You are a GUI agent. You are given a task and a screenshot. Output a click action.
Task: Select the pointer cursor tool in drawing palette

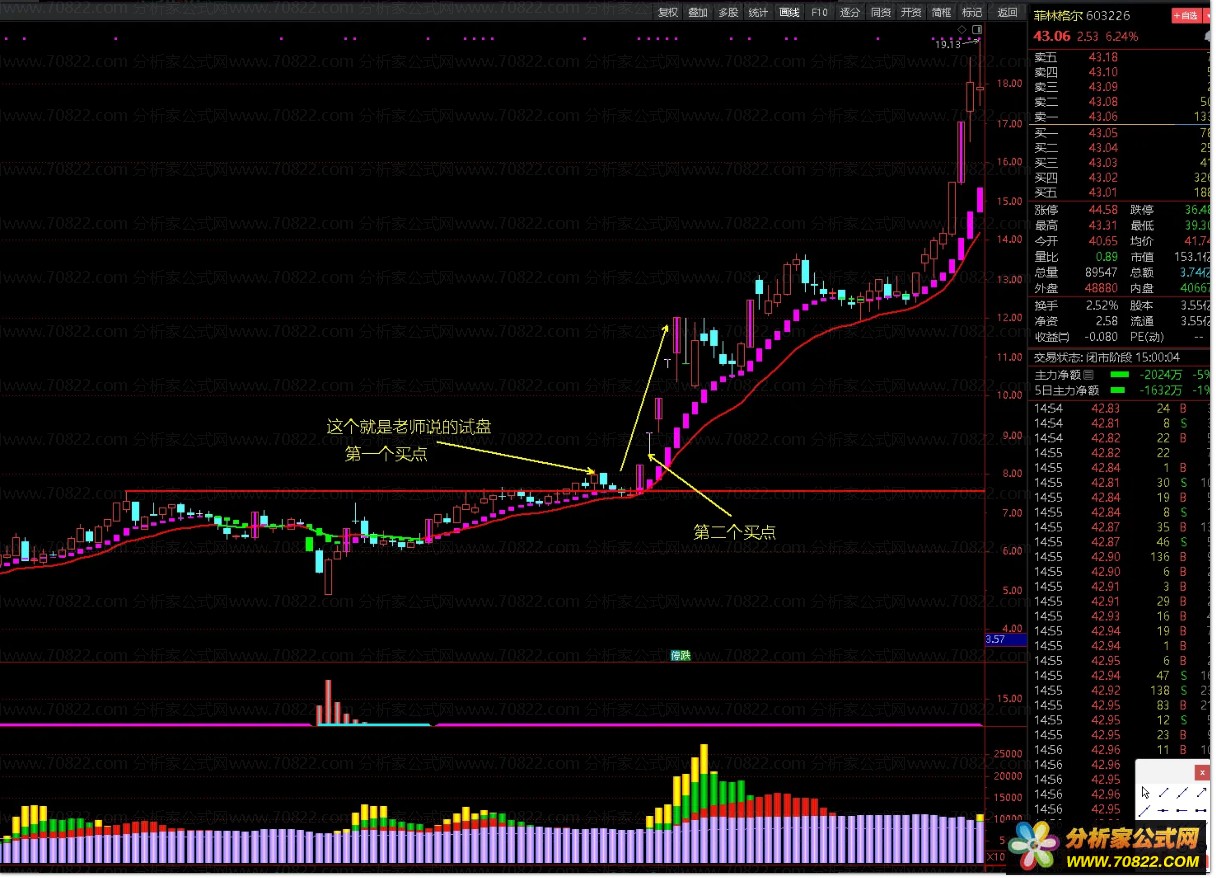tap(1146, 792)
